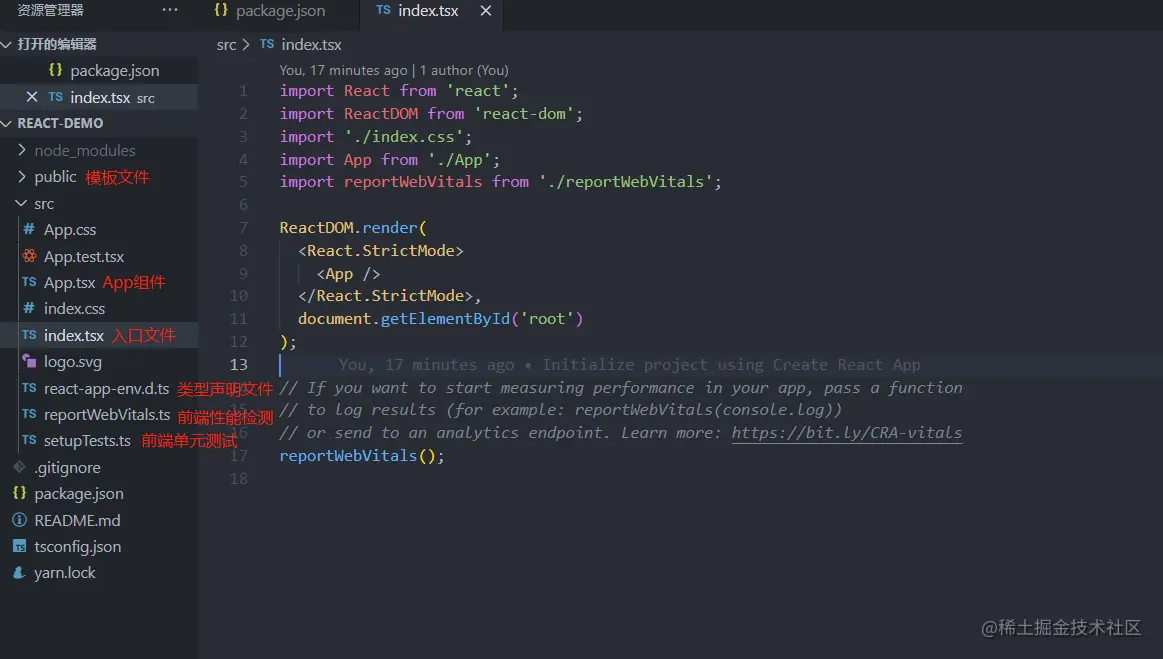Click the README.md info icon

coord(19,520)
